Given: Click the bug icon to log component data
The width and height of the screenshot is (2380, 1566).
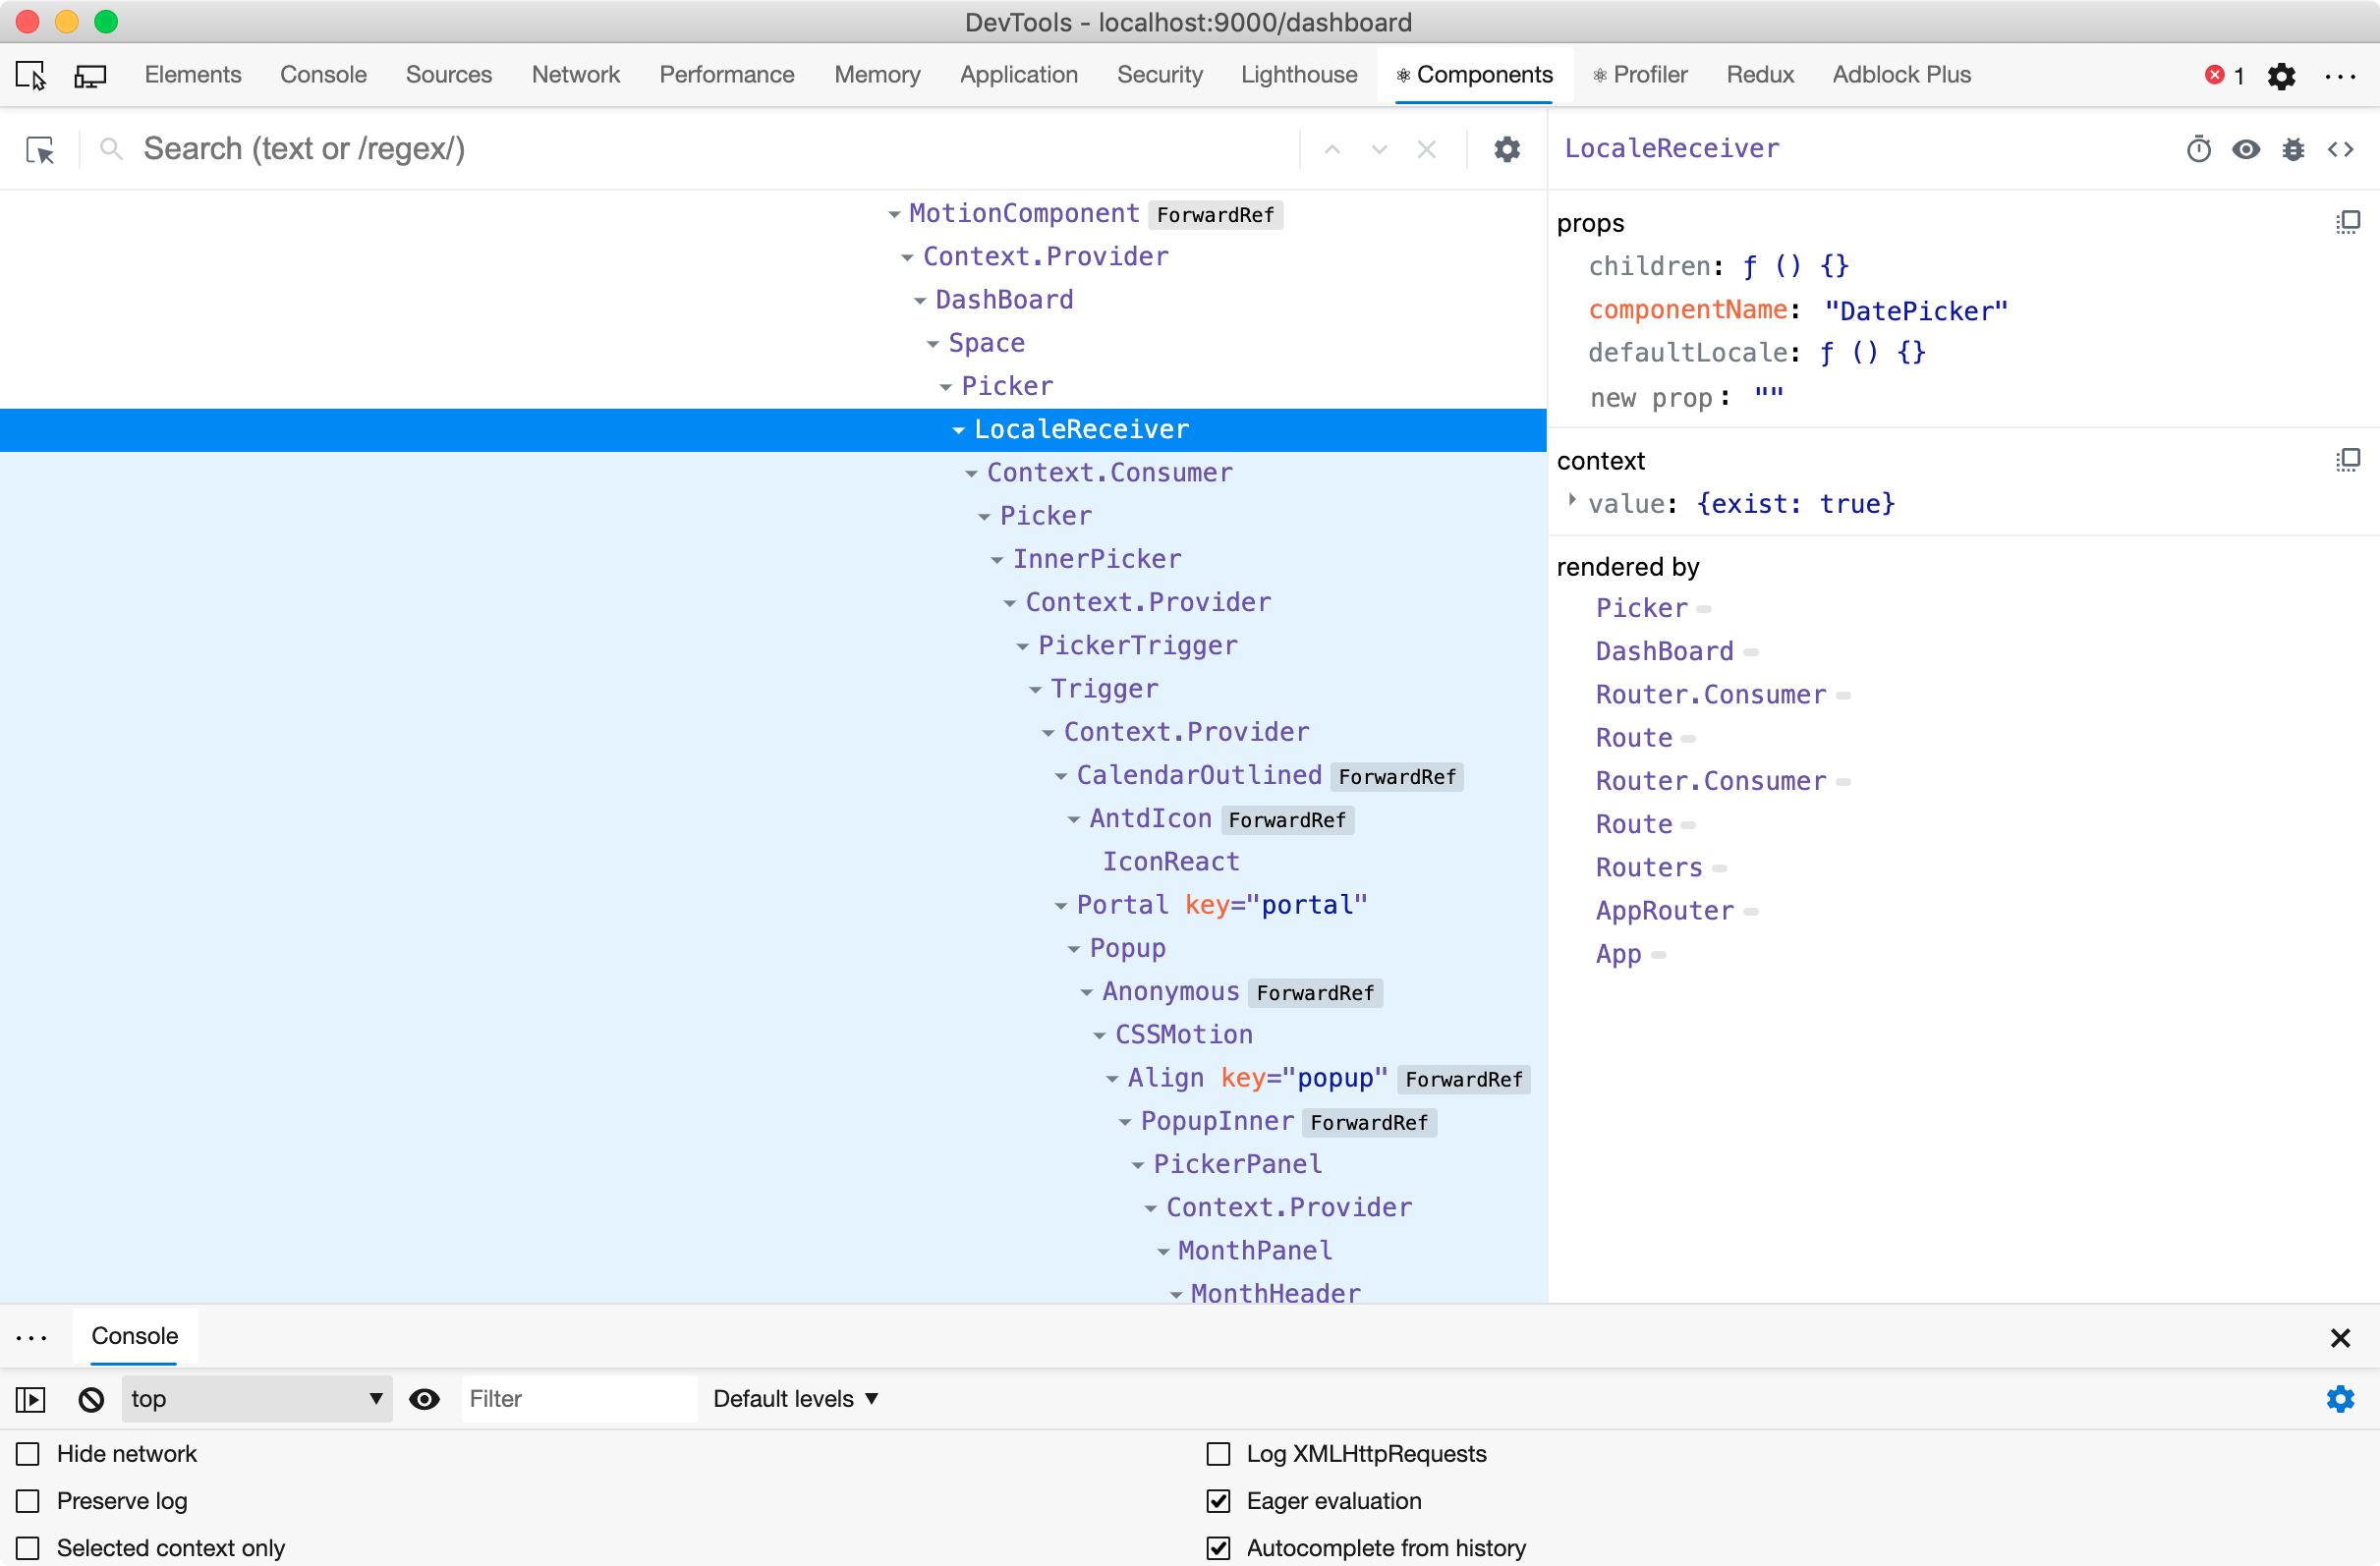Looking at the screenshot, I should click(x=2294, y=148).
